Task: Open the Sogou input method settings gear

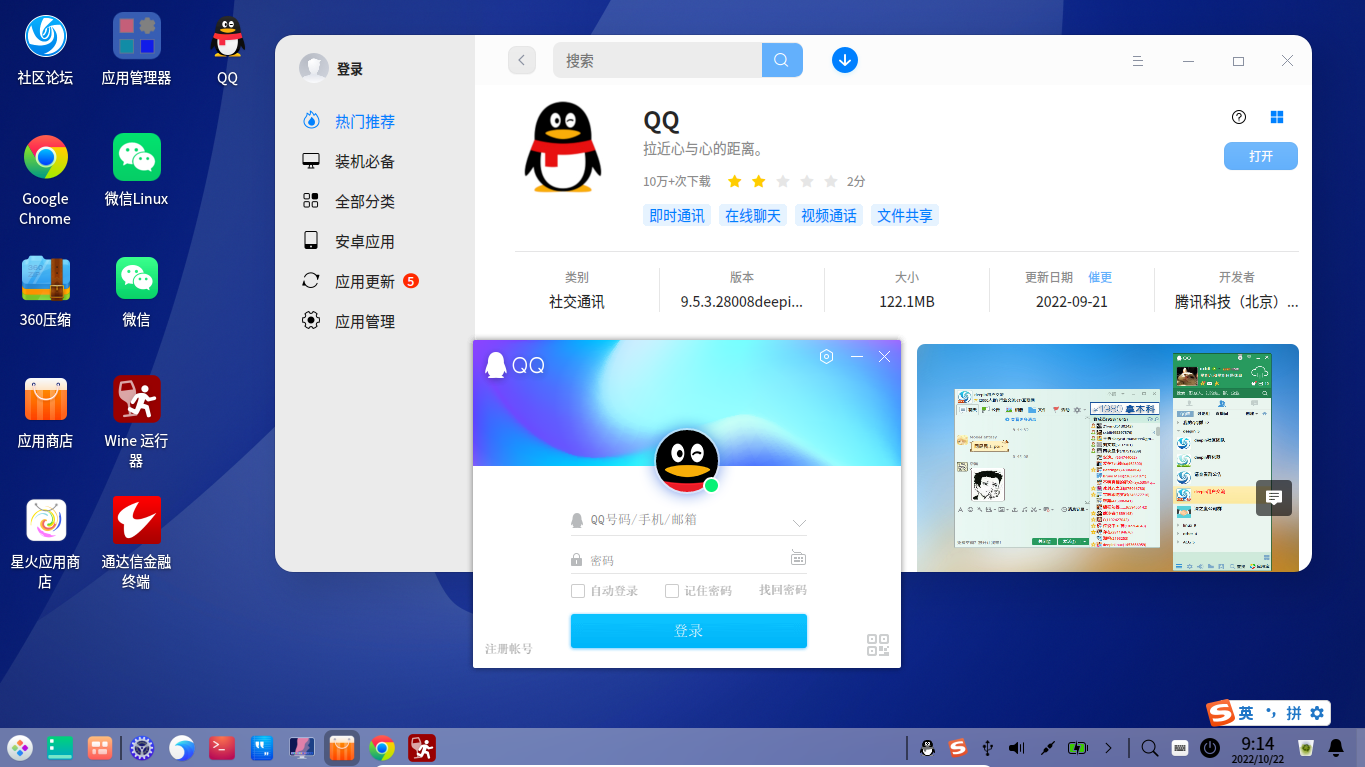Action: tap(1318, 712)
